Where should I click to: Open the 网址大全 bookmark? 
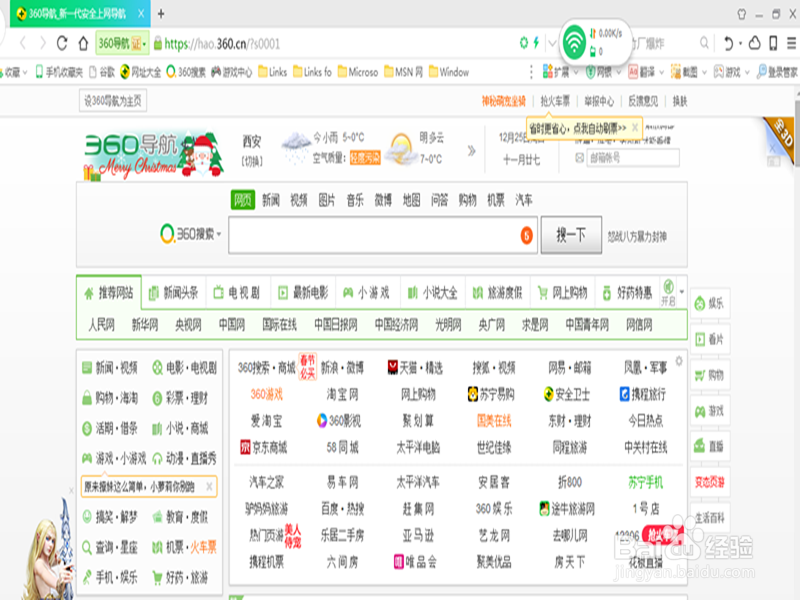[x=140, y=72]
